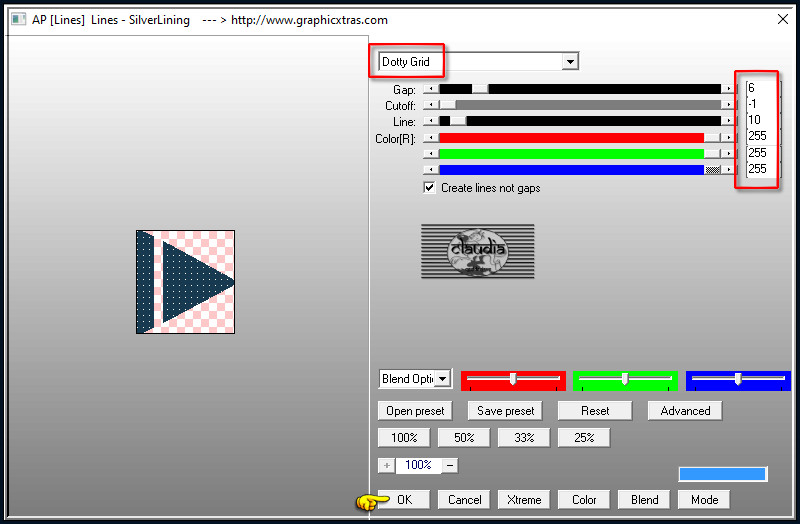Click the Save preset button

(x=505, y=411)
